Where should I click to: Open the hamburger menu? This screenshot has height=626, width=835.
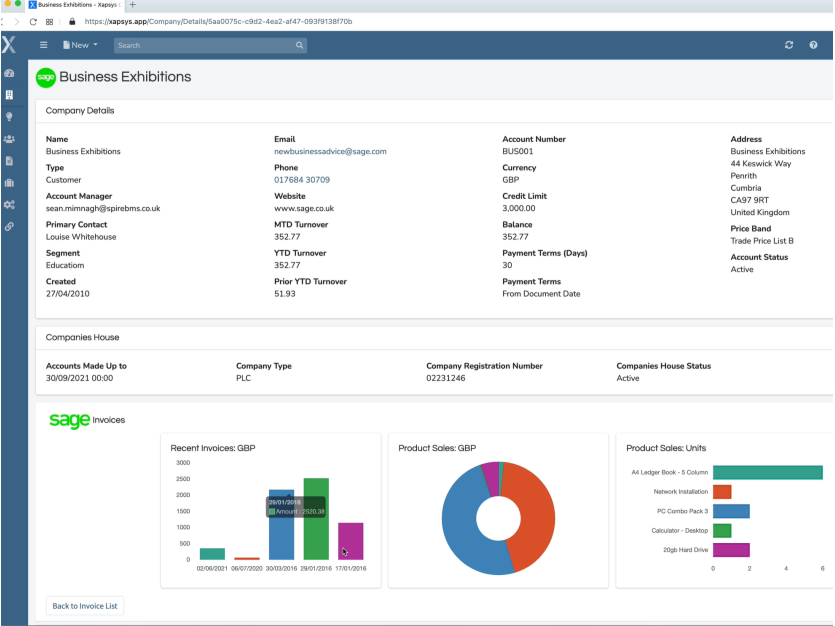(x=44, y=45)
